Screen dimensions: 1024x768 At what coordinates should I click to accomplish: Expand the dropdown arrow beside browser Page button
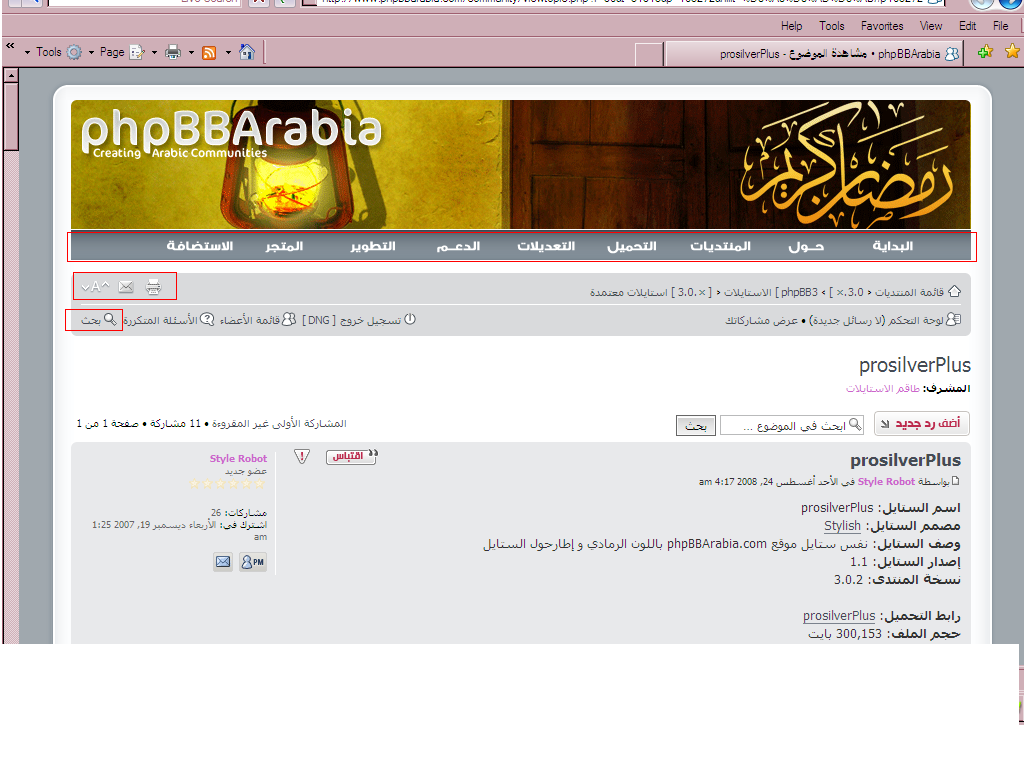click(91, 52)
